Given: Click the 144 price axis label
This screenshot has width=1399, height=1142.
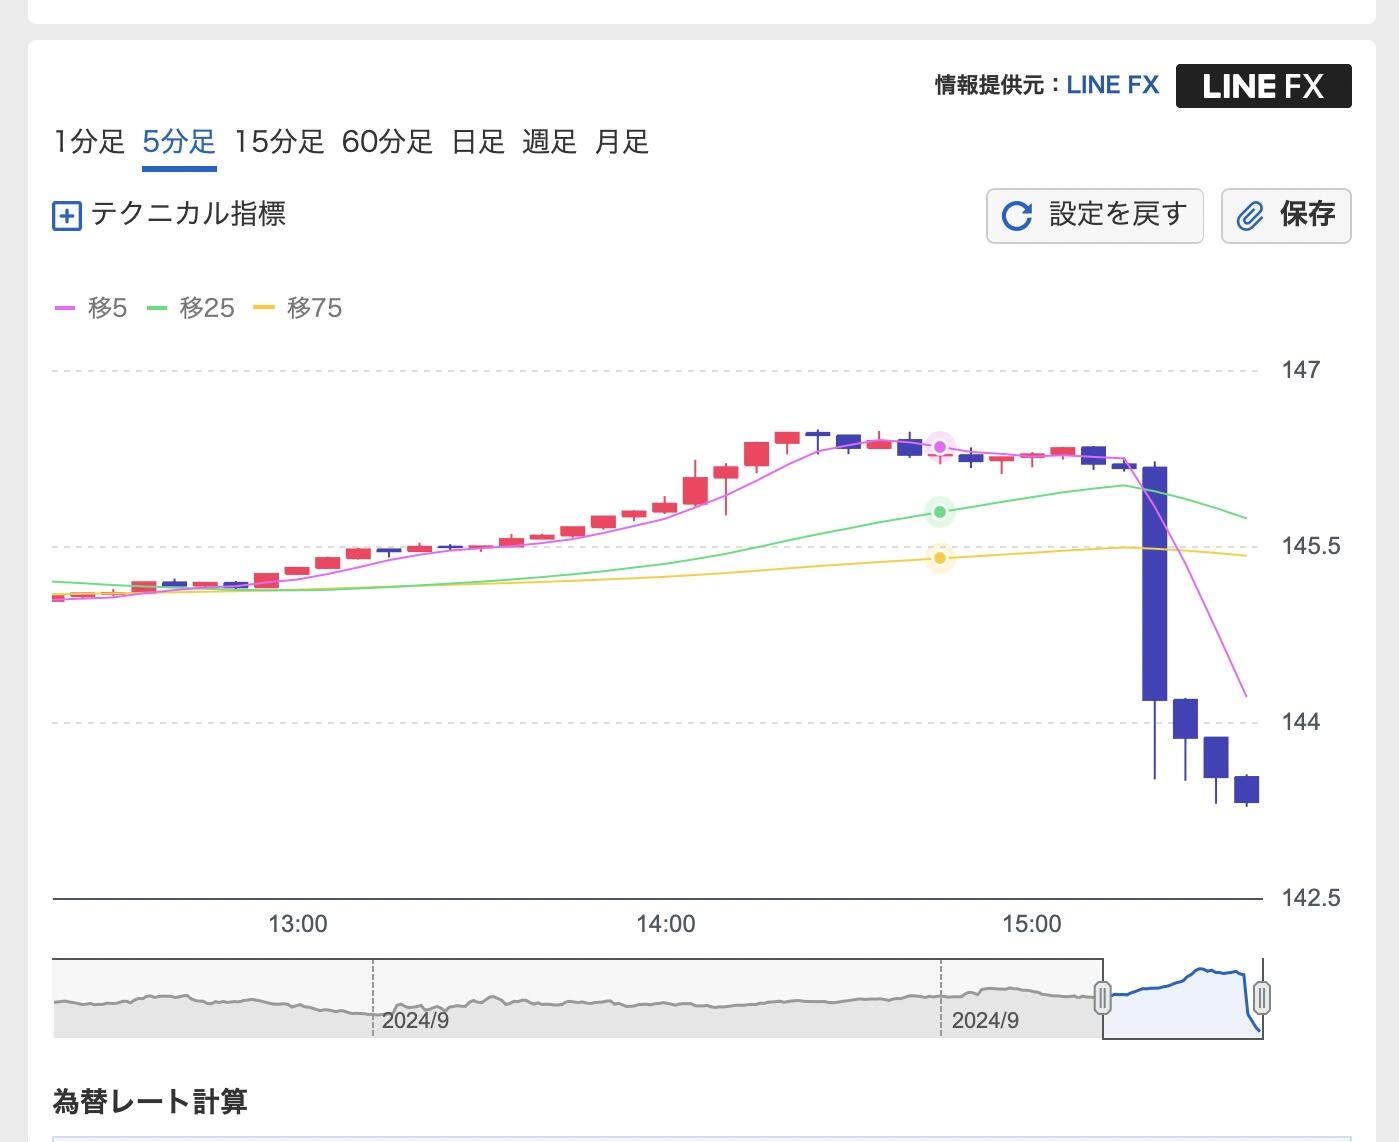Looking at the screenshot, I should (1301, 722).
